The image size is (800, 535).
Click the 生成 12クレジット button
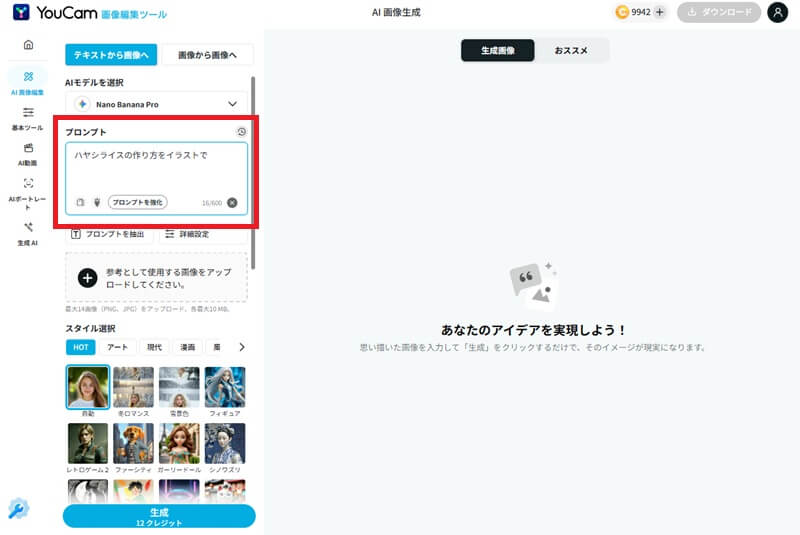click(159, 516)
